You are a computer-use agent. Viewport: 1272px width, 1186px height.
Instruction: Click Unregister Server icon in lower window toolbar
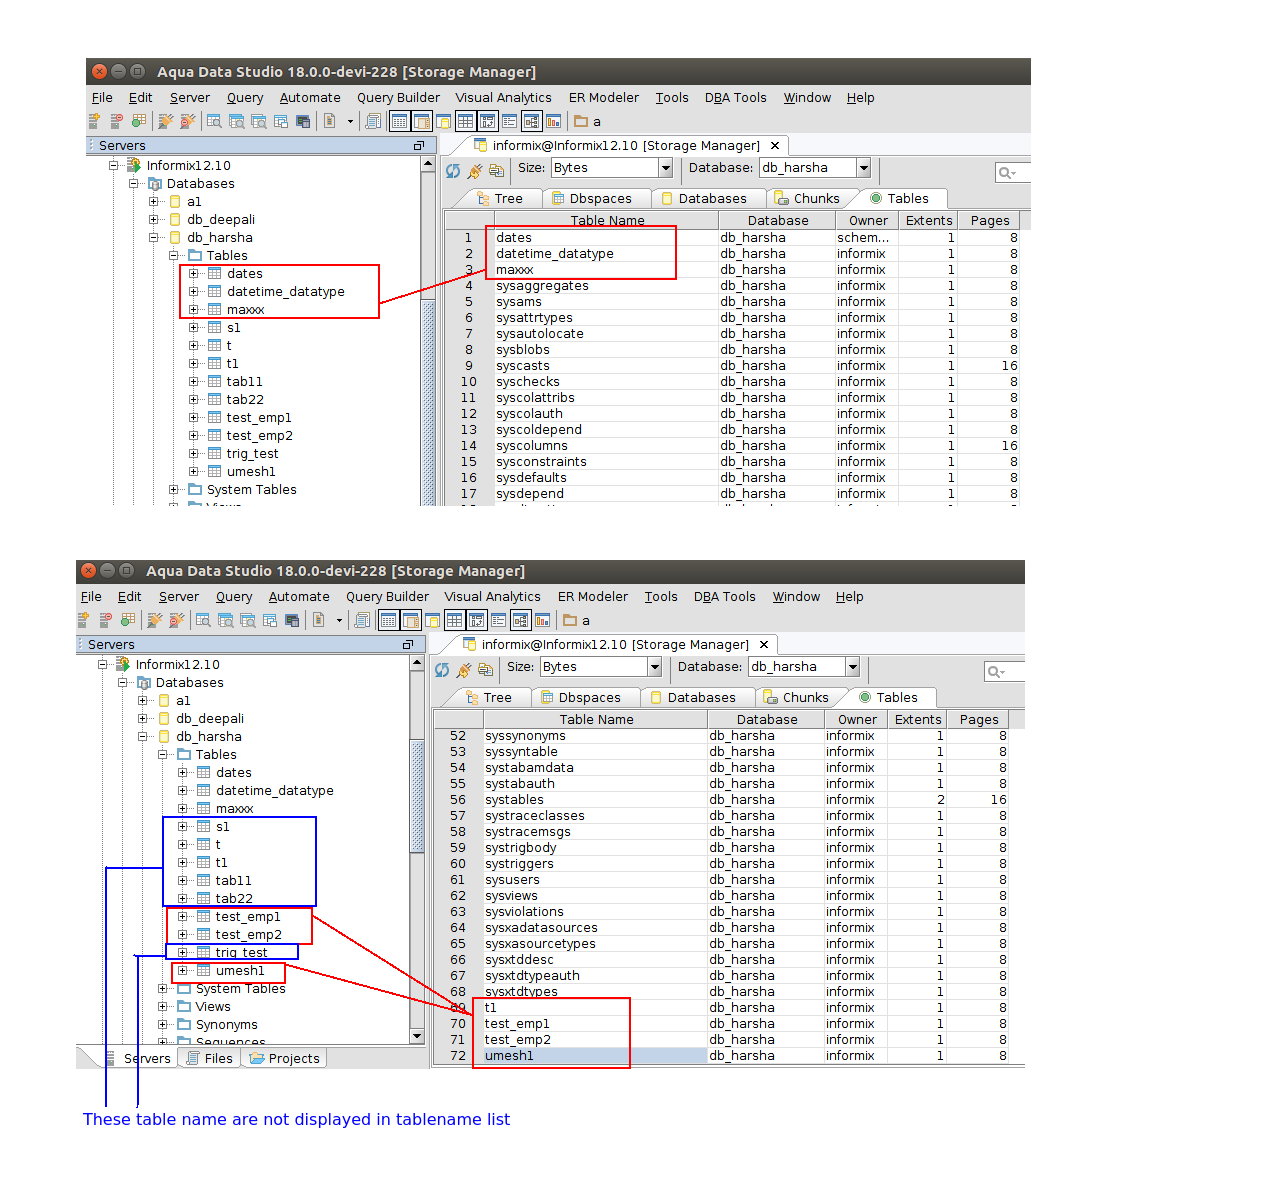tap(105, 620)
